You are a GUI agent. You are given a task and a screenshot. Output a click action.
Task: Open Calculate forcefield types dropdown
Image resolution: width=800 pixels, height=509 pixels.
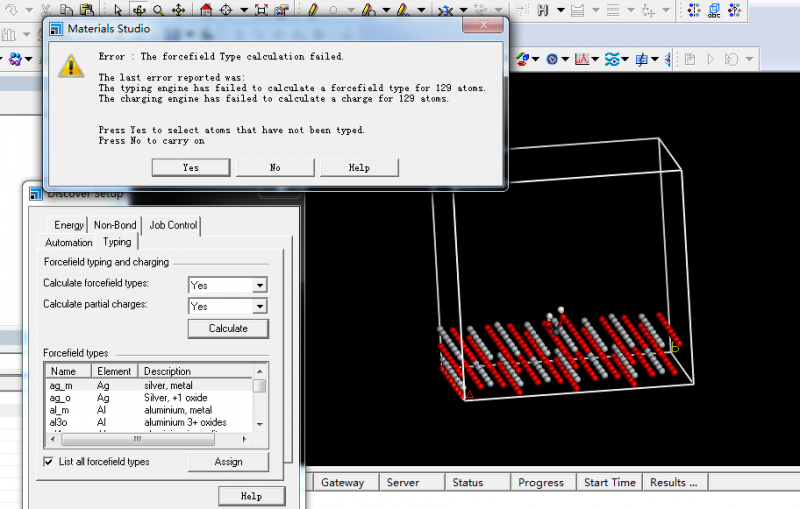coord(260,285)
